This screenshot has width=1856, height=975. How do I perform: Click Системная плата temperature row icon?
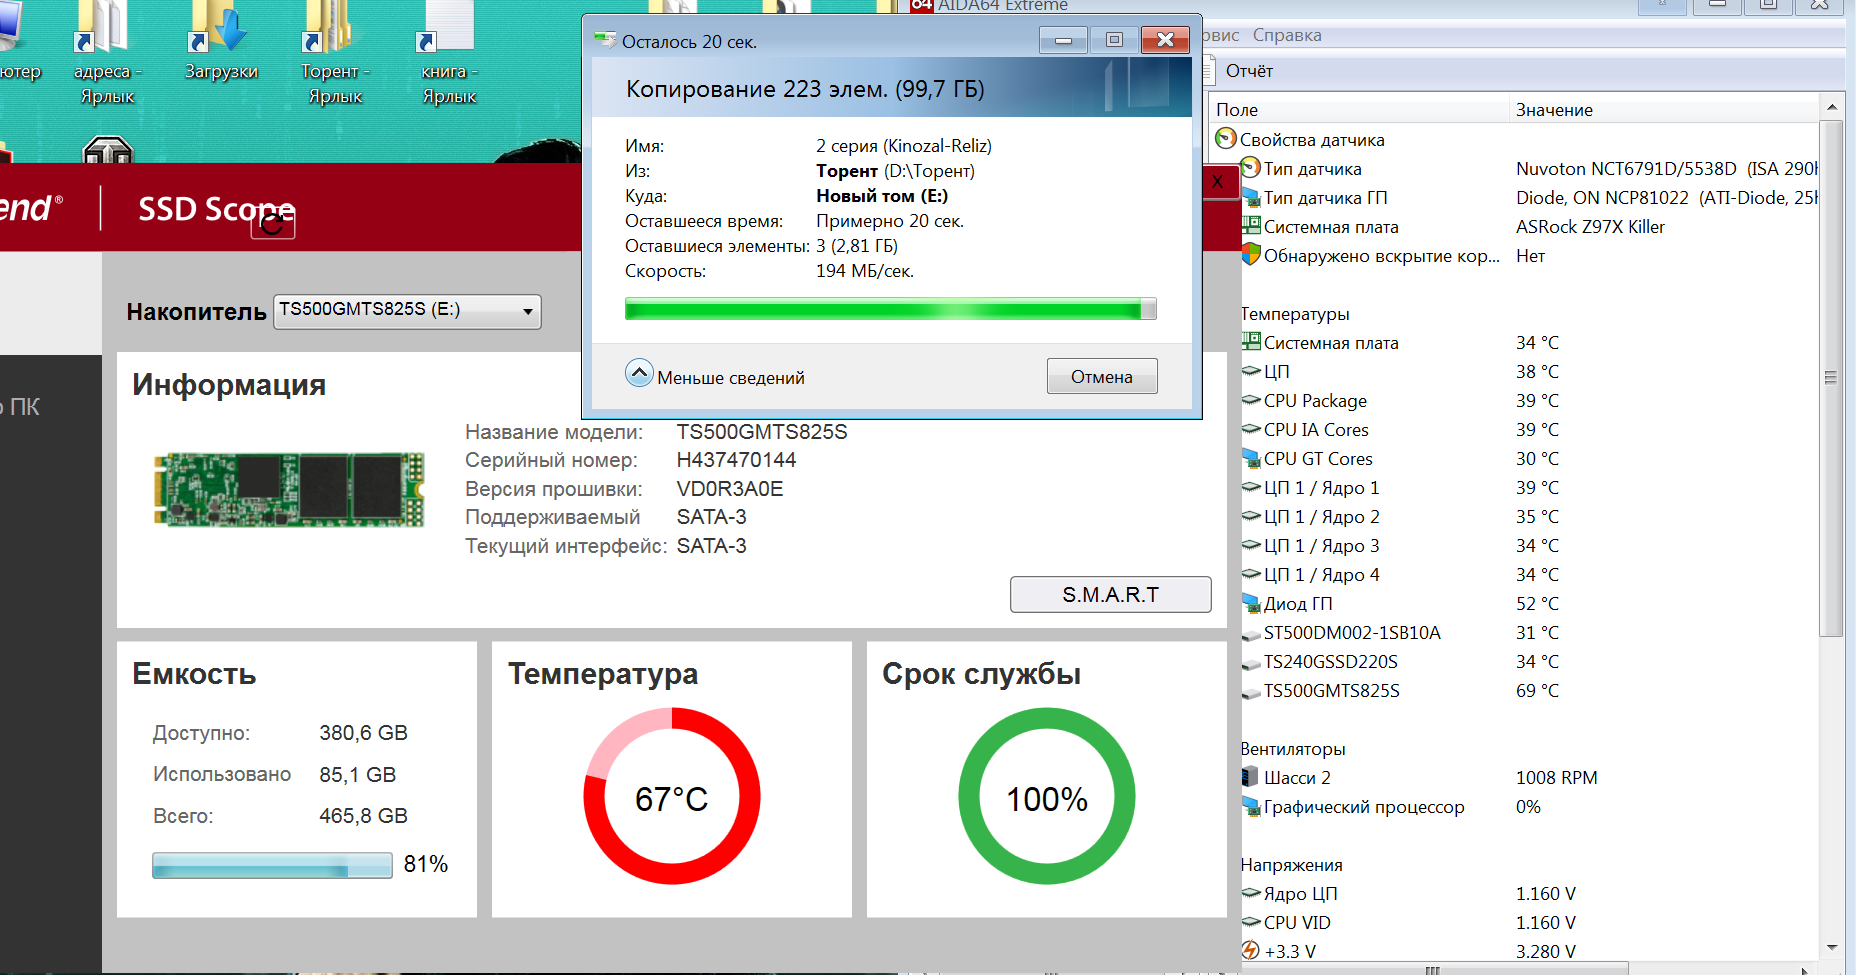pos(1251,342)
